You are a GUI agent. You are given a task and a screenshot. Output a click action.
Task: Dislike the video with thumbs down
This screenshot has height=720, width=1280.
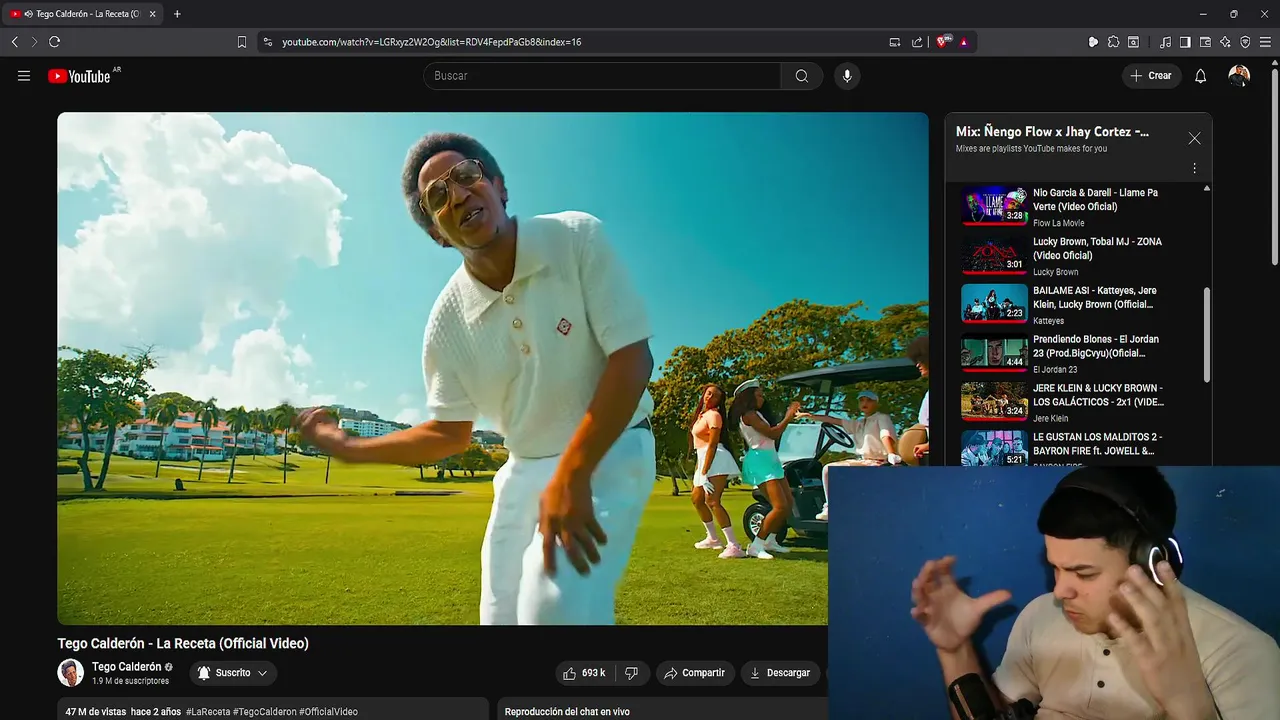(x=632, y=673)
